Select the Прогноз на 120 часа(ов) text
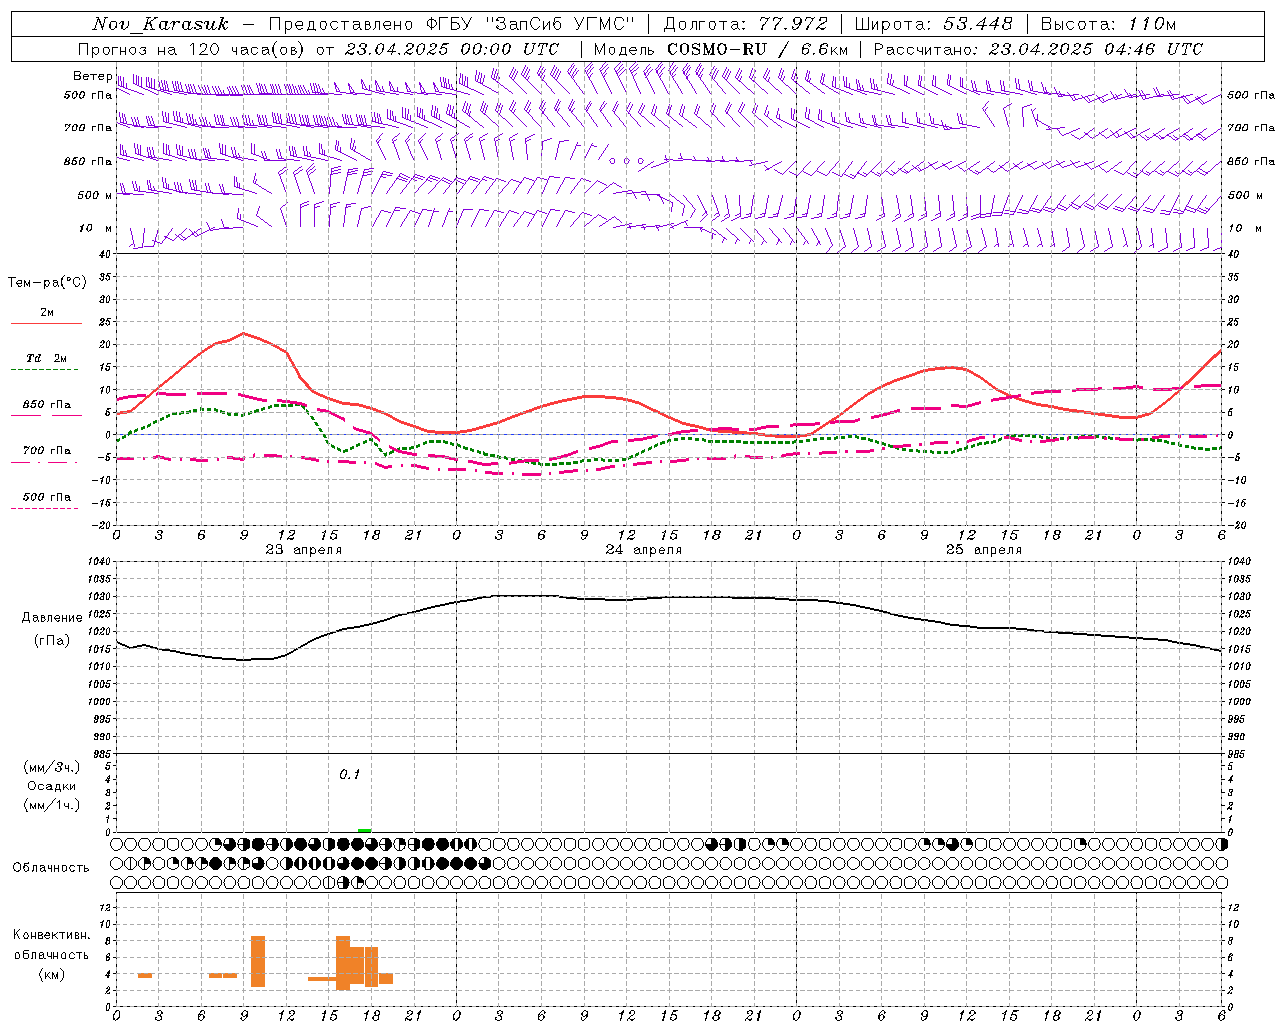The image size is (1280, 1024). (193, 49)
